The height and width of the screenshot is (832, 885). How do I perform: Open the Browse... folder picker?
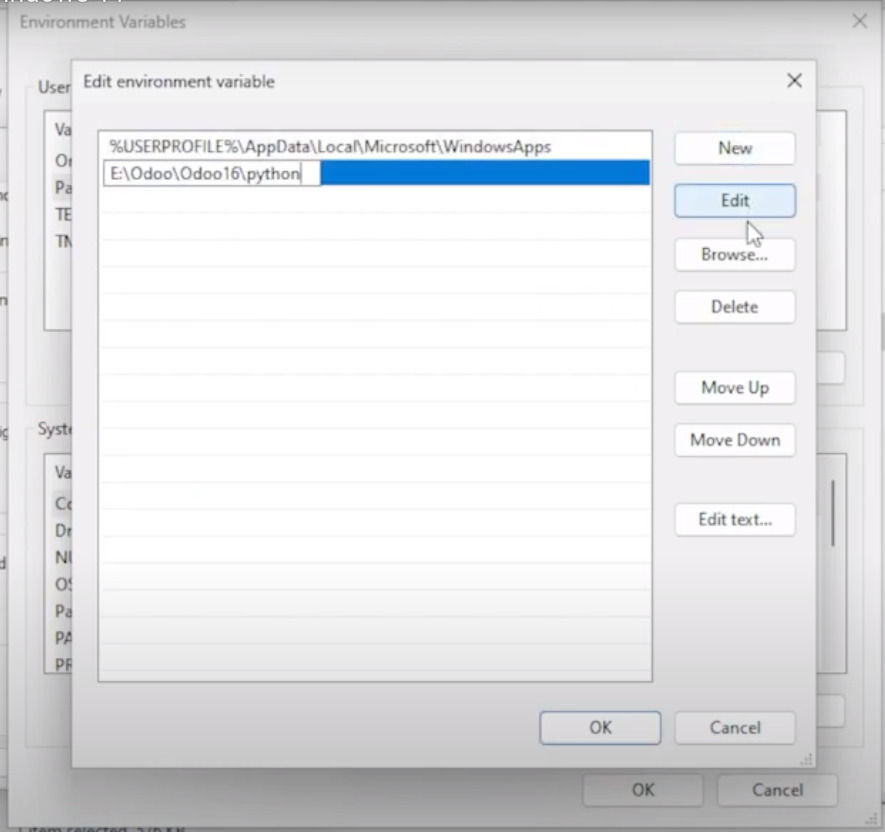pos(734,255)
